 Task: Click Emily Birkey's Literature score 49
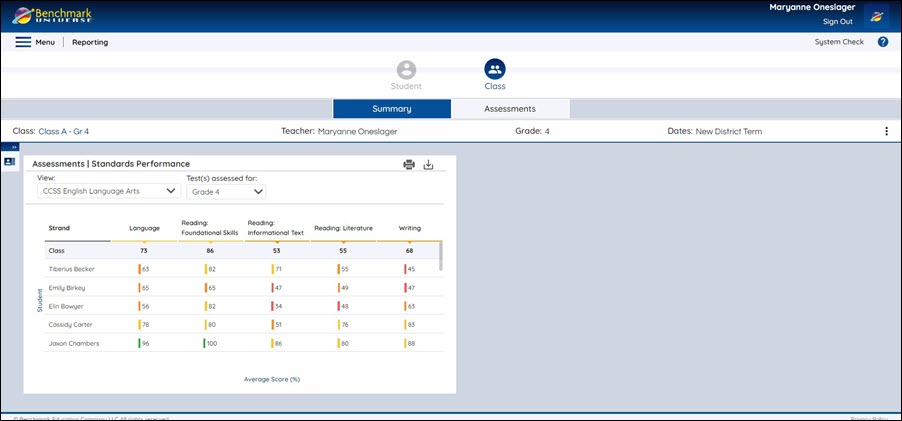coord(343,288)
